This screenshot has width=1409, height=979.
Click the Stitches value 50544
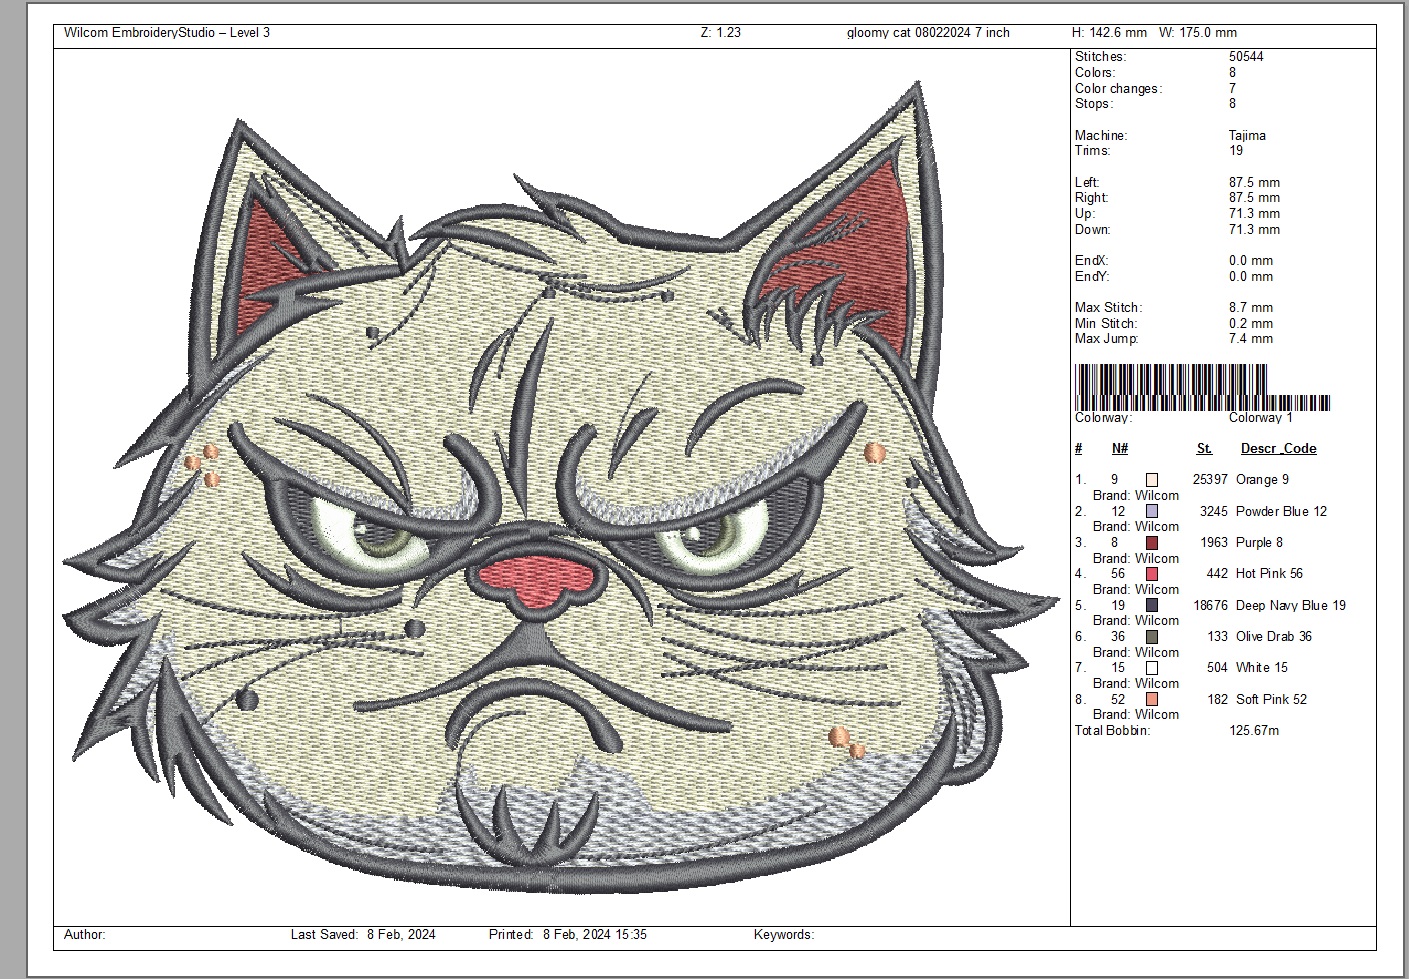pos(1246,57)
